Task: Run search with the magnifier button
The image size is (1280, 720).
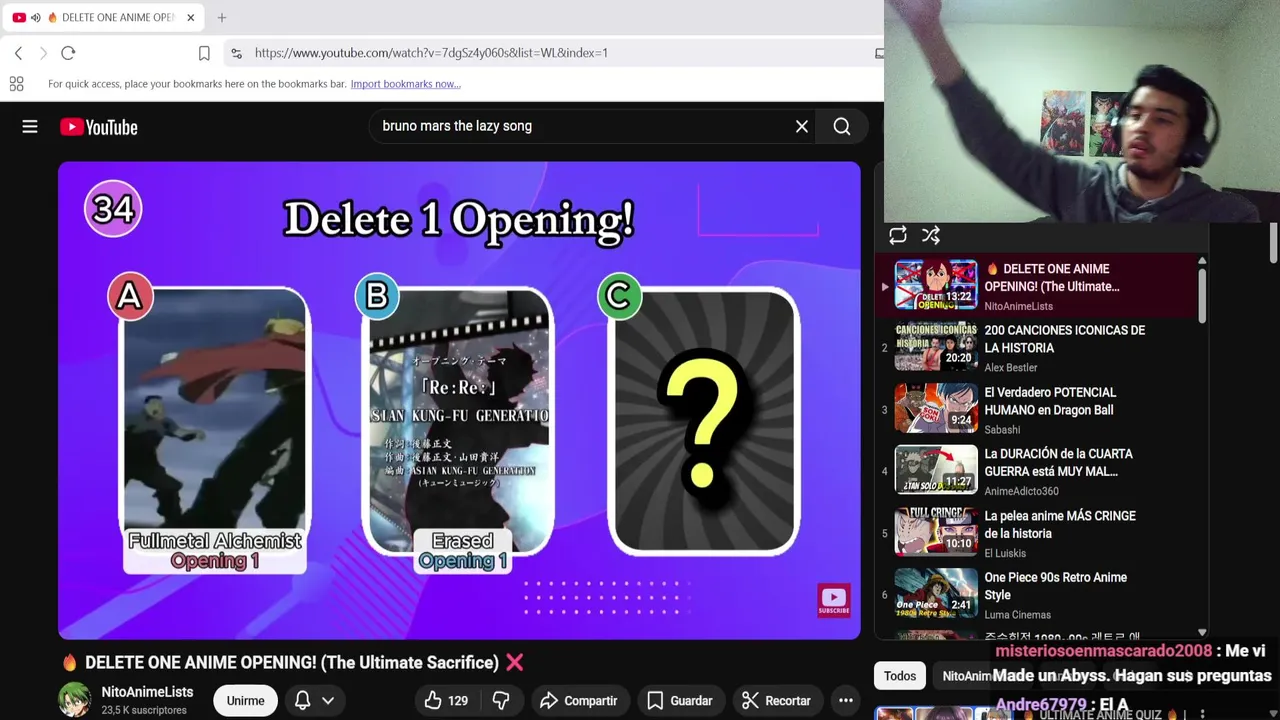Action: (842, 126)
